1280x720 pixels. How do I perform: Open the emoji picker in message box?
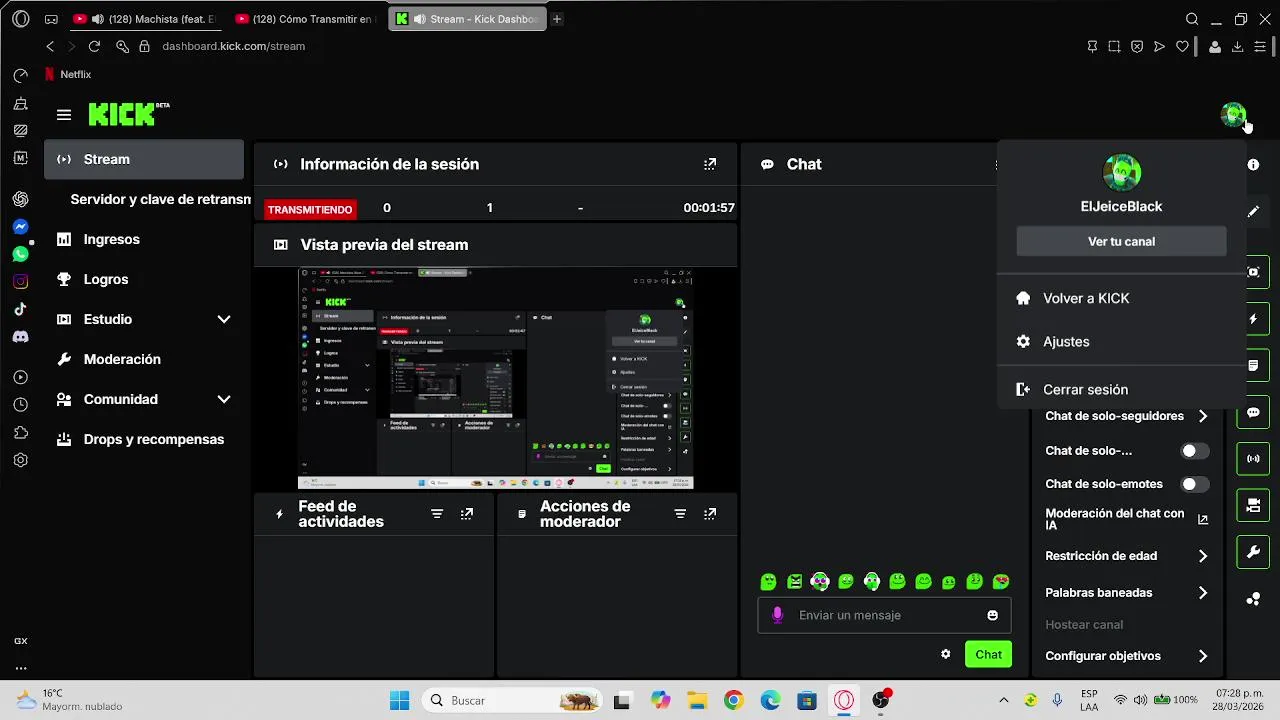click(x=993, y=615)
